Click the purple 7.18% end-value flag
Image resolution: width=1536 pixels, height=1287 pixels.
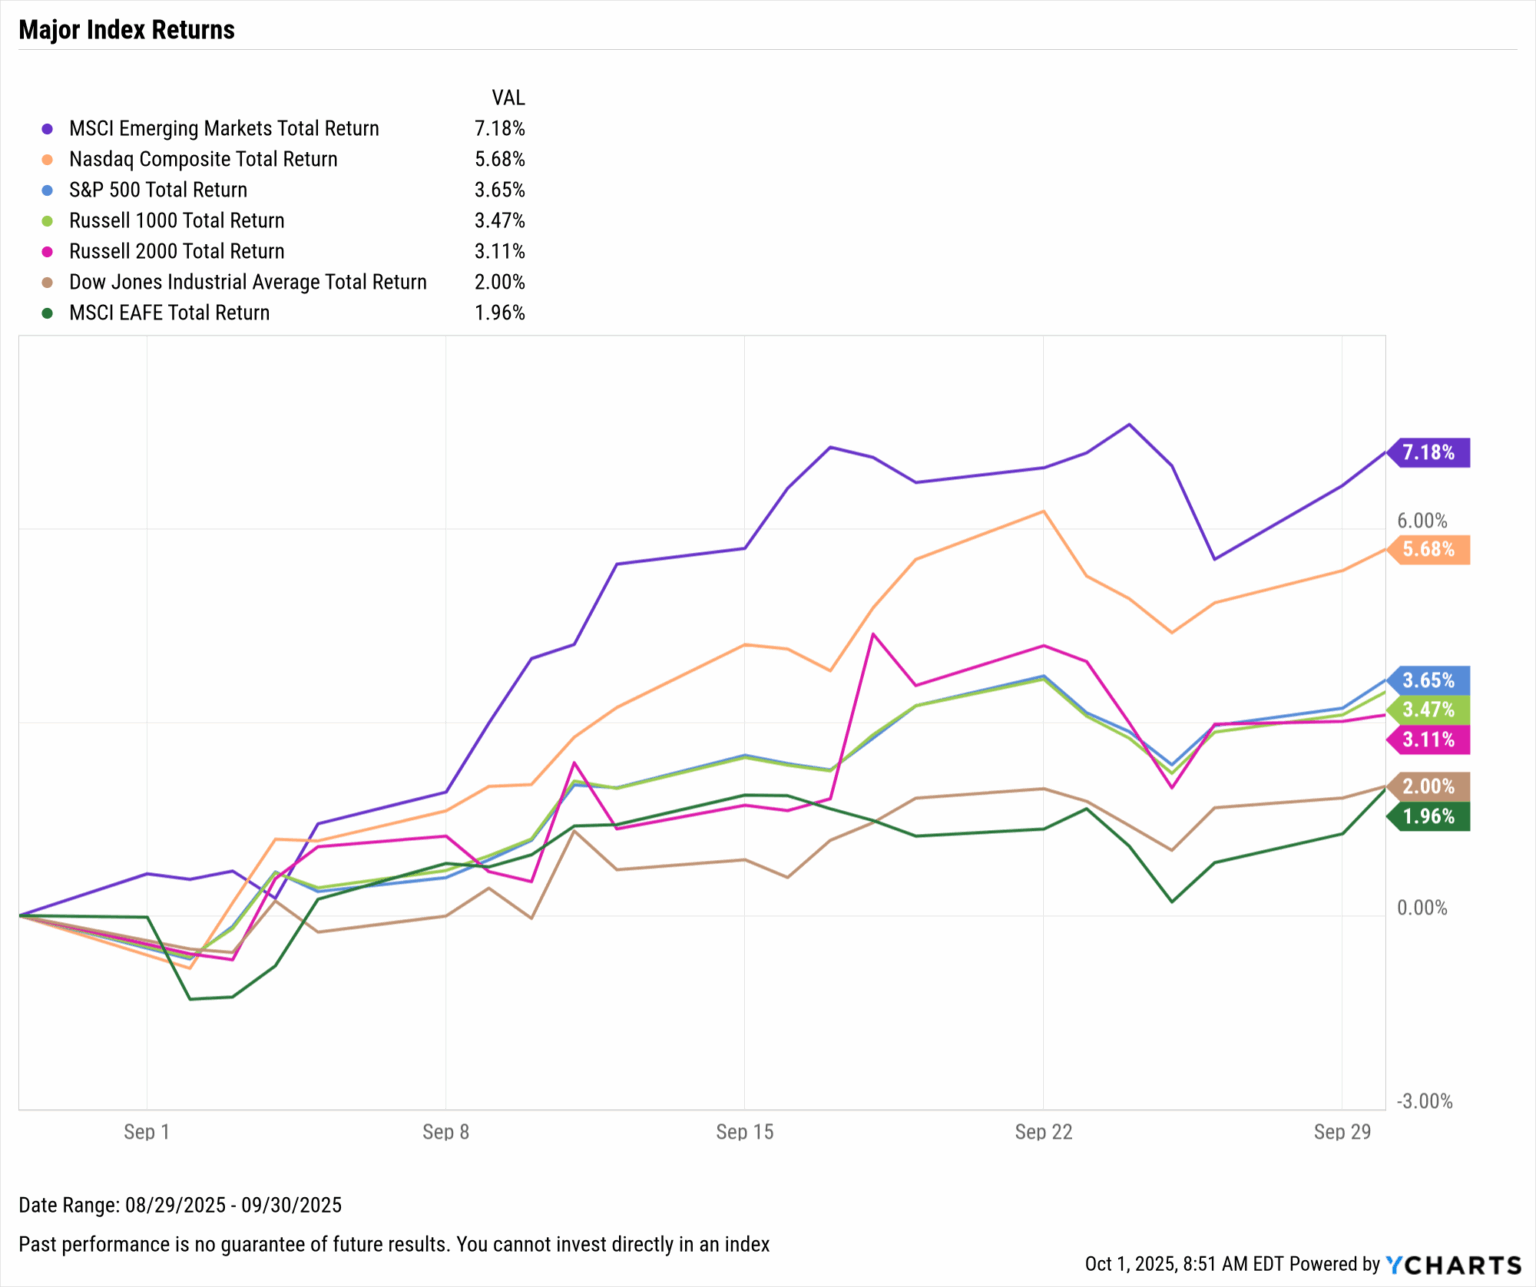click(x=1428, y=453)
